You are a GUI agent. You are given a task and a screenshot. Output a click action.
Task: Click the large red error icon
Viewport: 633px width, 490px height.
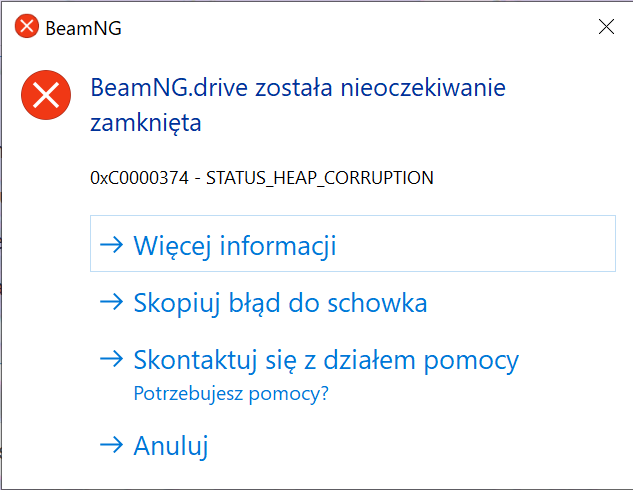(x=46, y=97)
